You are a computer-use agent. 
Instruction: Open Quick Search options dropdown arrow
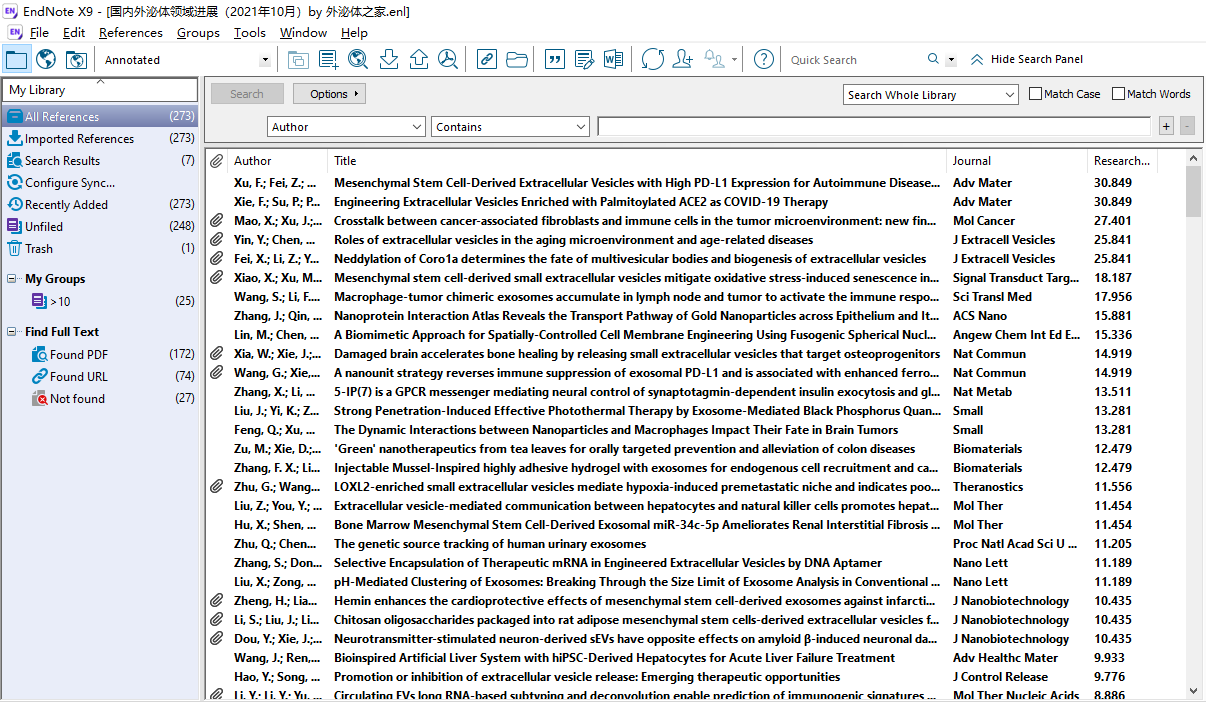[x=951, y=60]
